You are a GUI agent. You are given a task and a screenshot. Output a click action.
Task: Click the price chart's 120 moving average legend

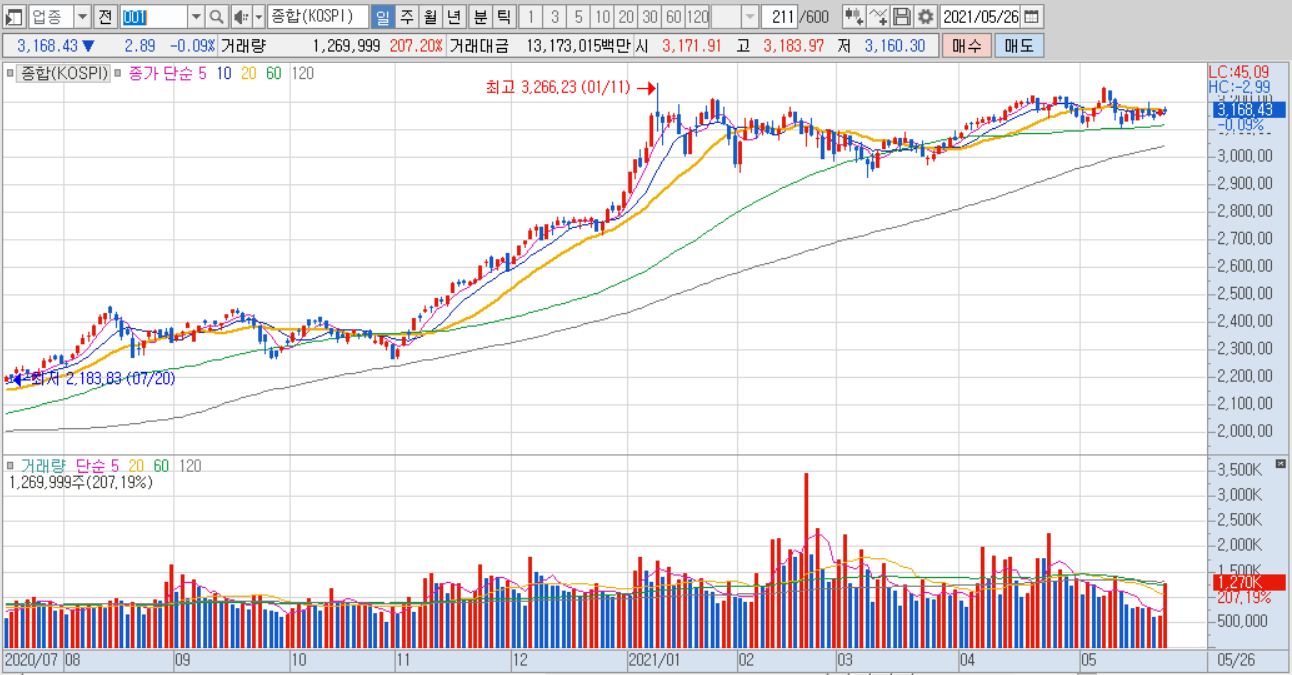[x=303, y=73]
